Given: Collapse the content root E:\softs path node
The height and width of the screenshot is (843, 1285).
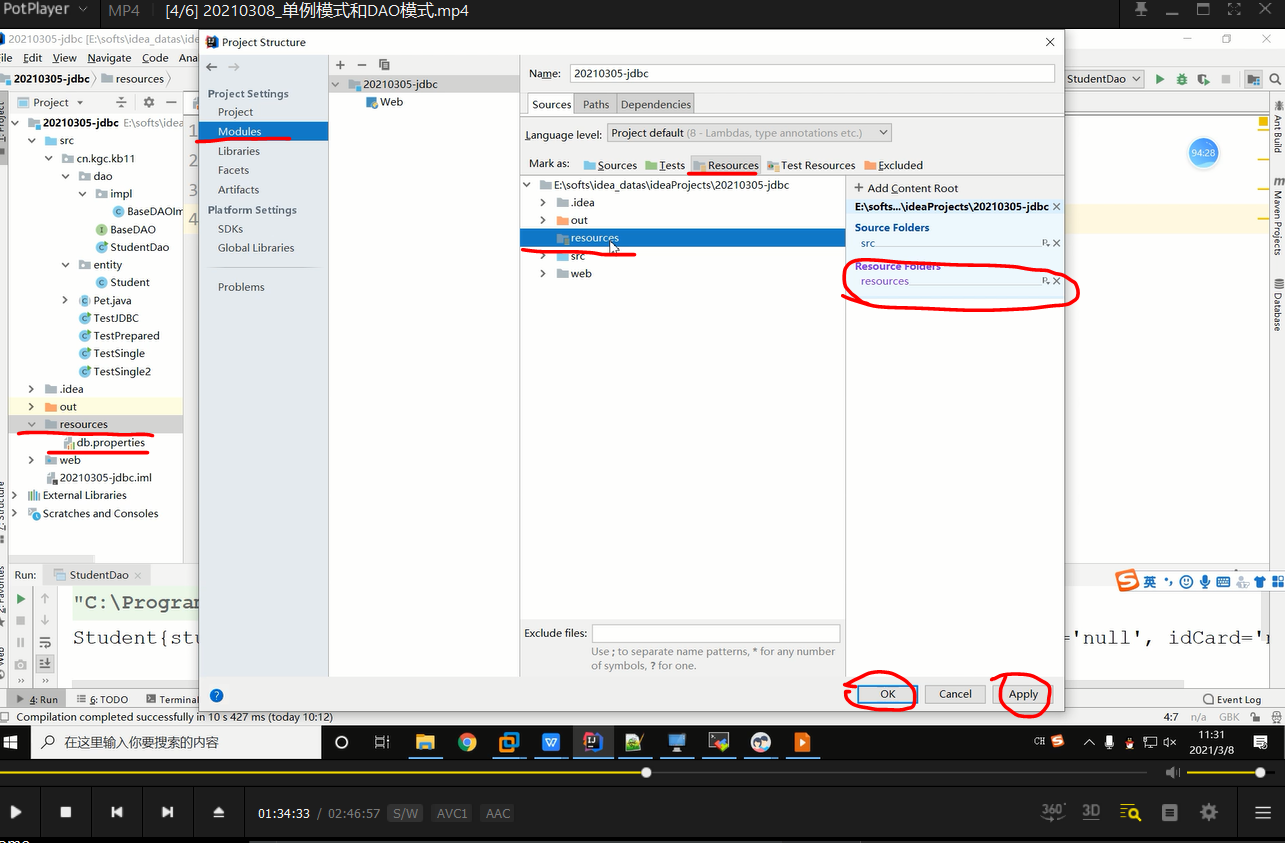Looking at the screenshot, I should coord(529,185).
